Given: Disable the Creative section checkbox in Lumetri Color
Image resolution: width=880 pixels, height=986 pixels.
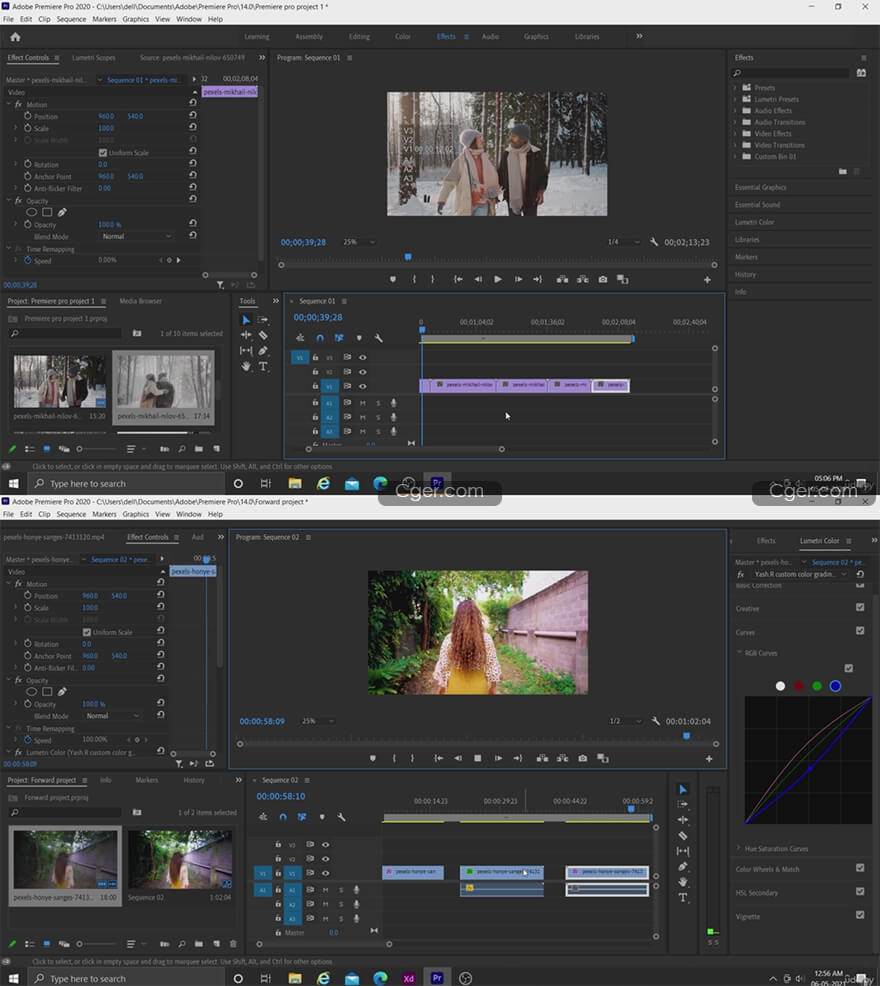Looking at the screenshot, I should (x=860, y=607).
